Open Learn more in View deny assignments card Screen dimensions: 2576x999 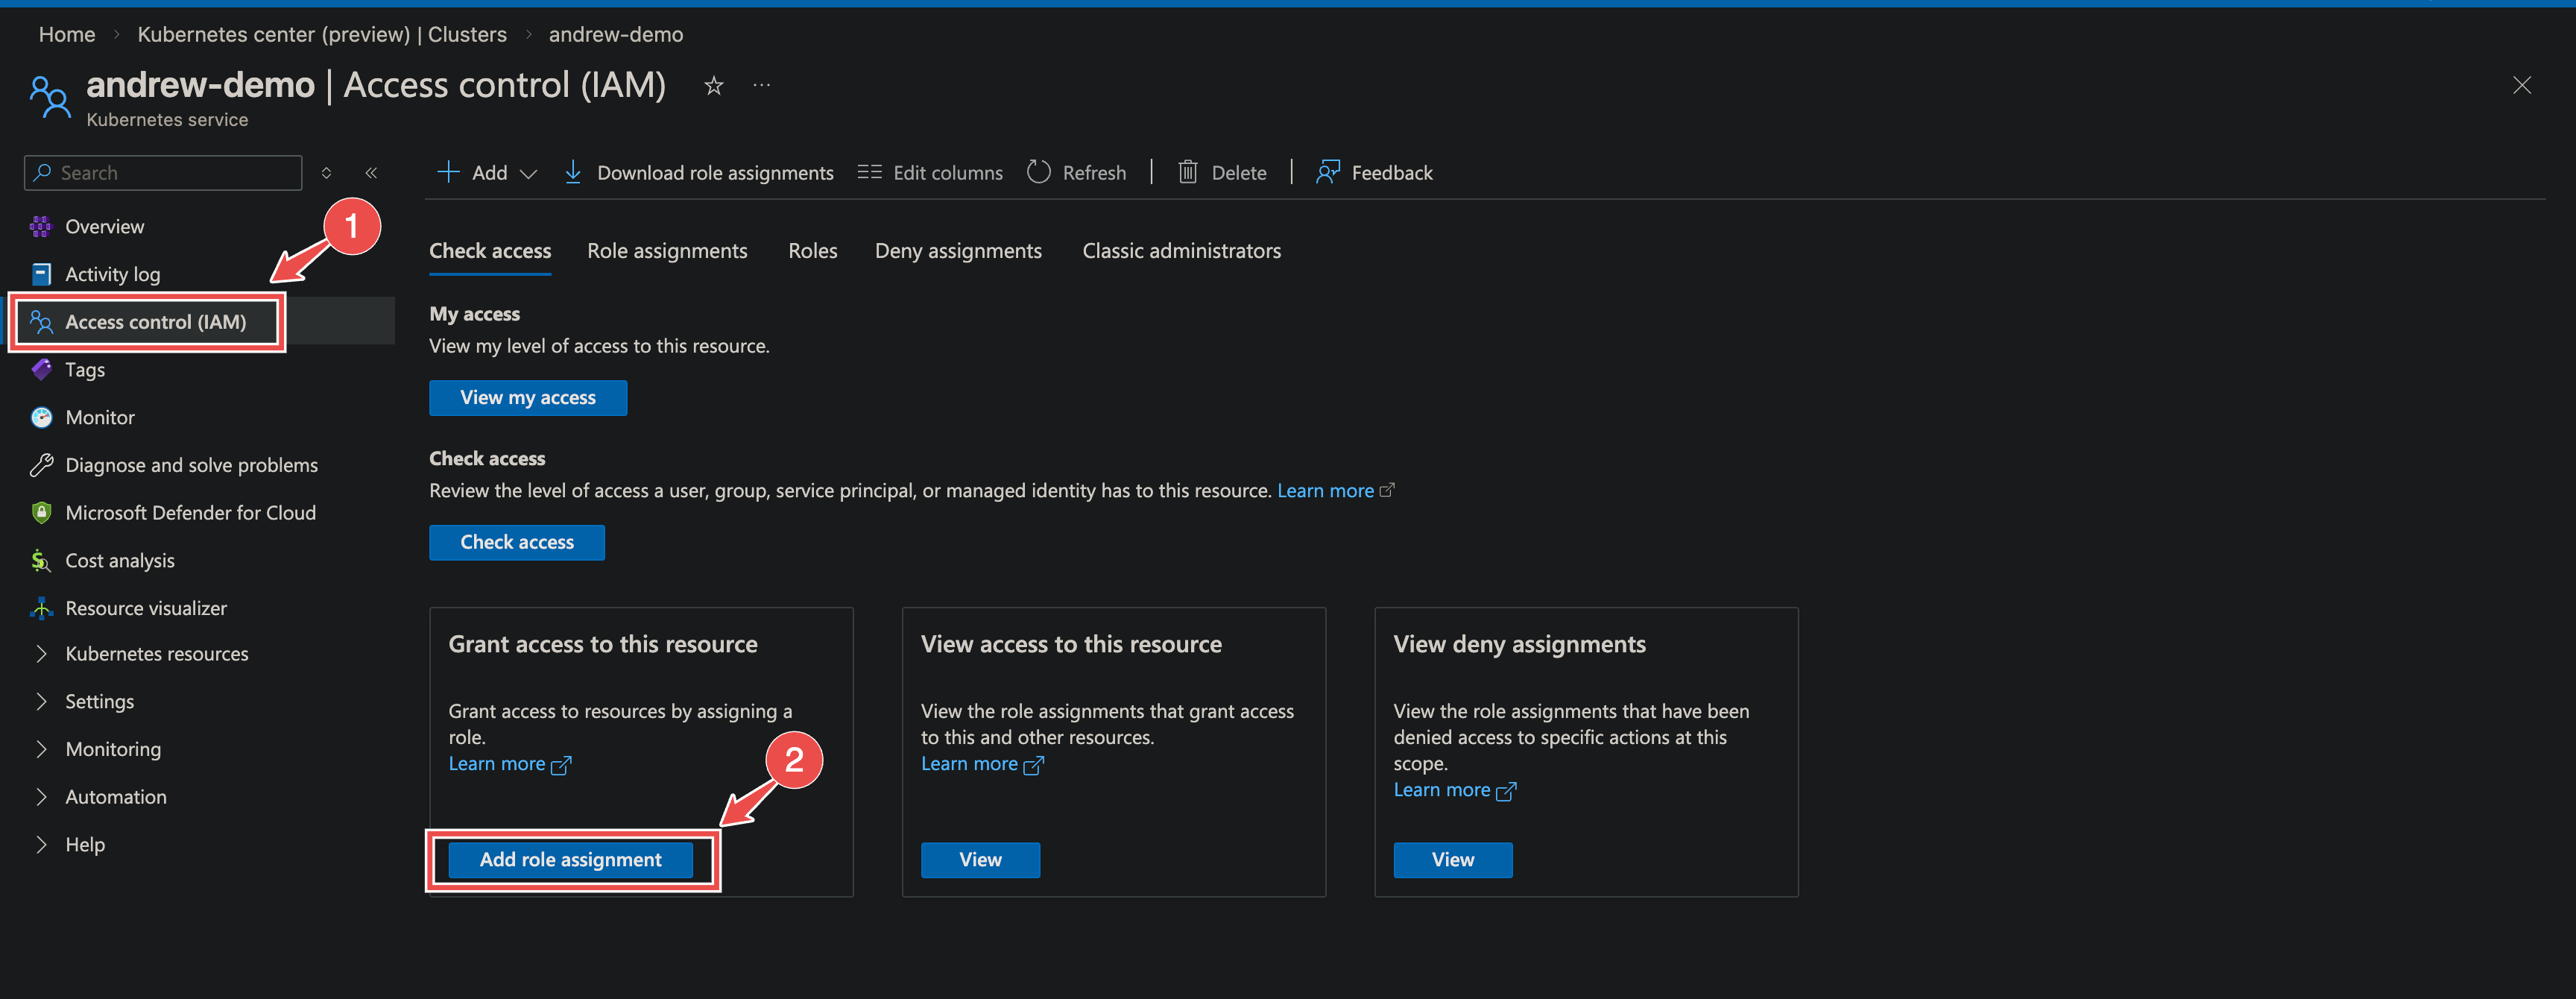[1454, 790]
